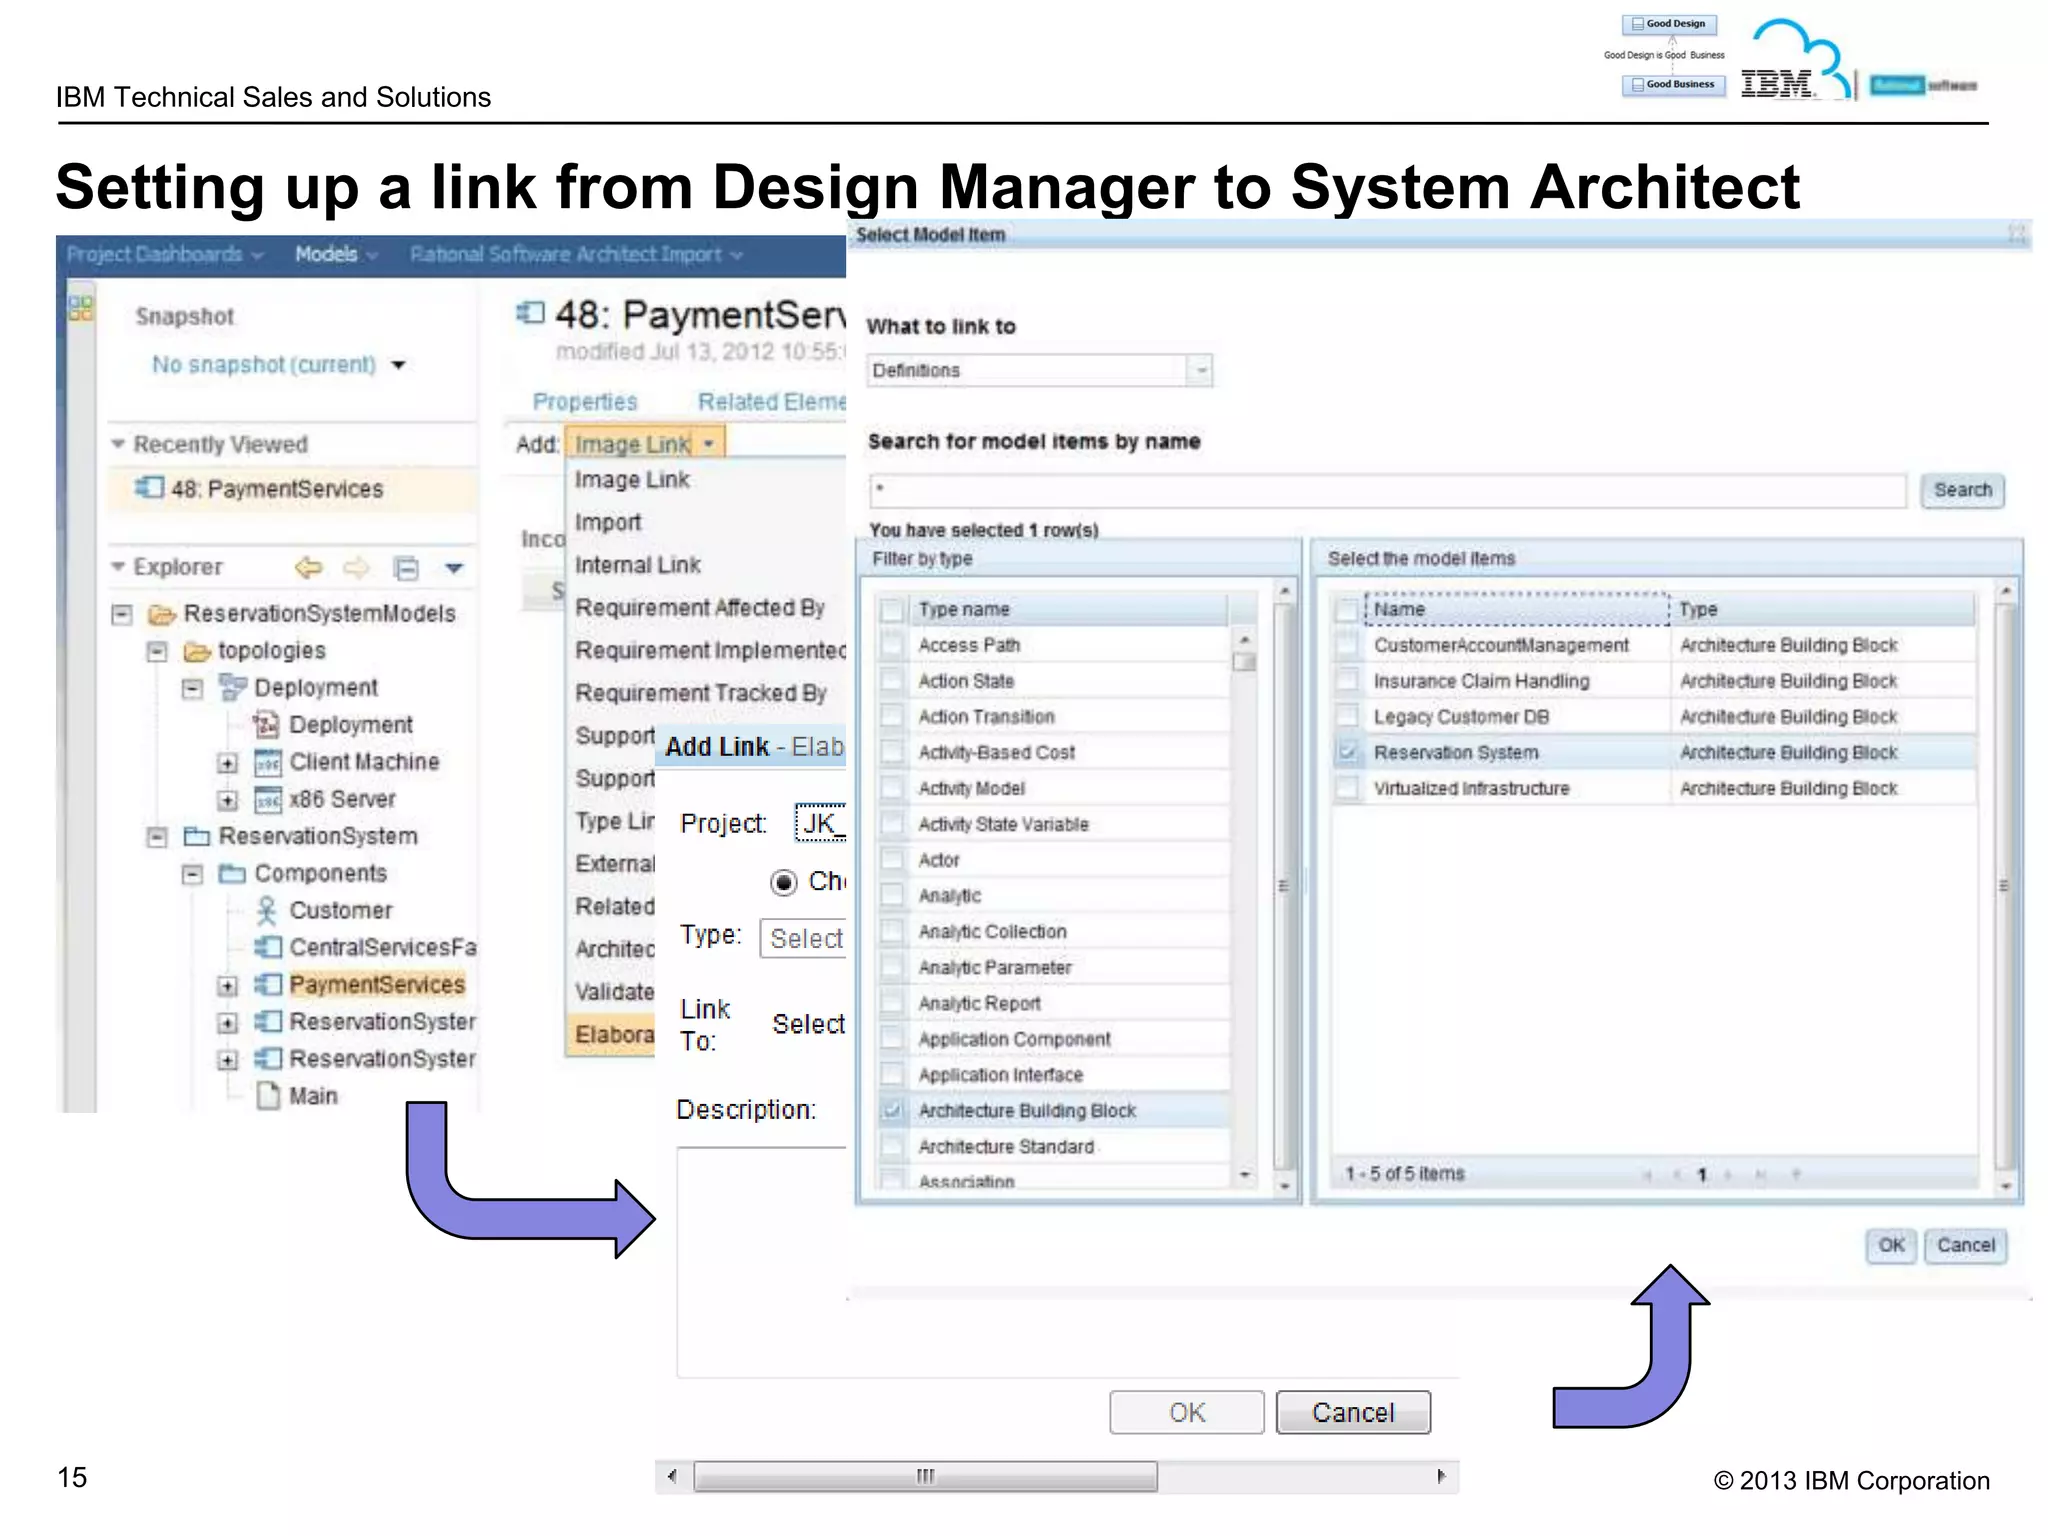Switch to the Properties tab

(585, 402)
